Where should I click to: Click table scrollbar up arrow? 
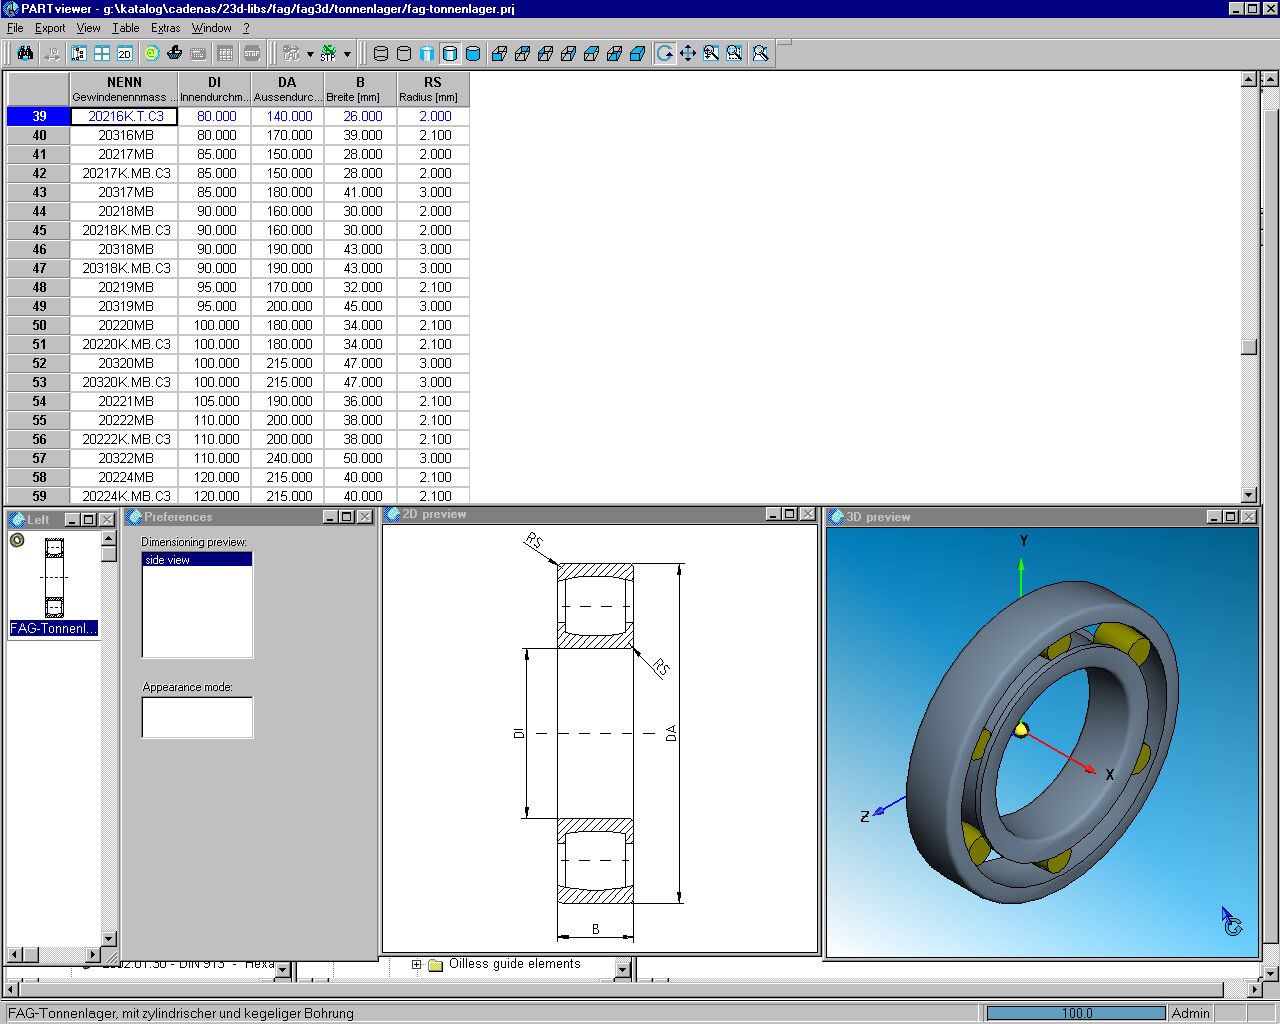click(1248, 79)
